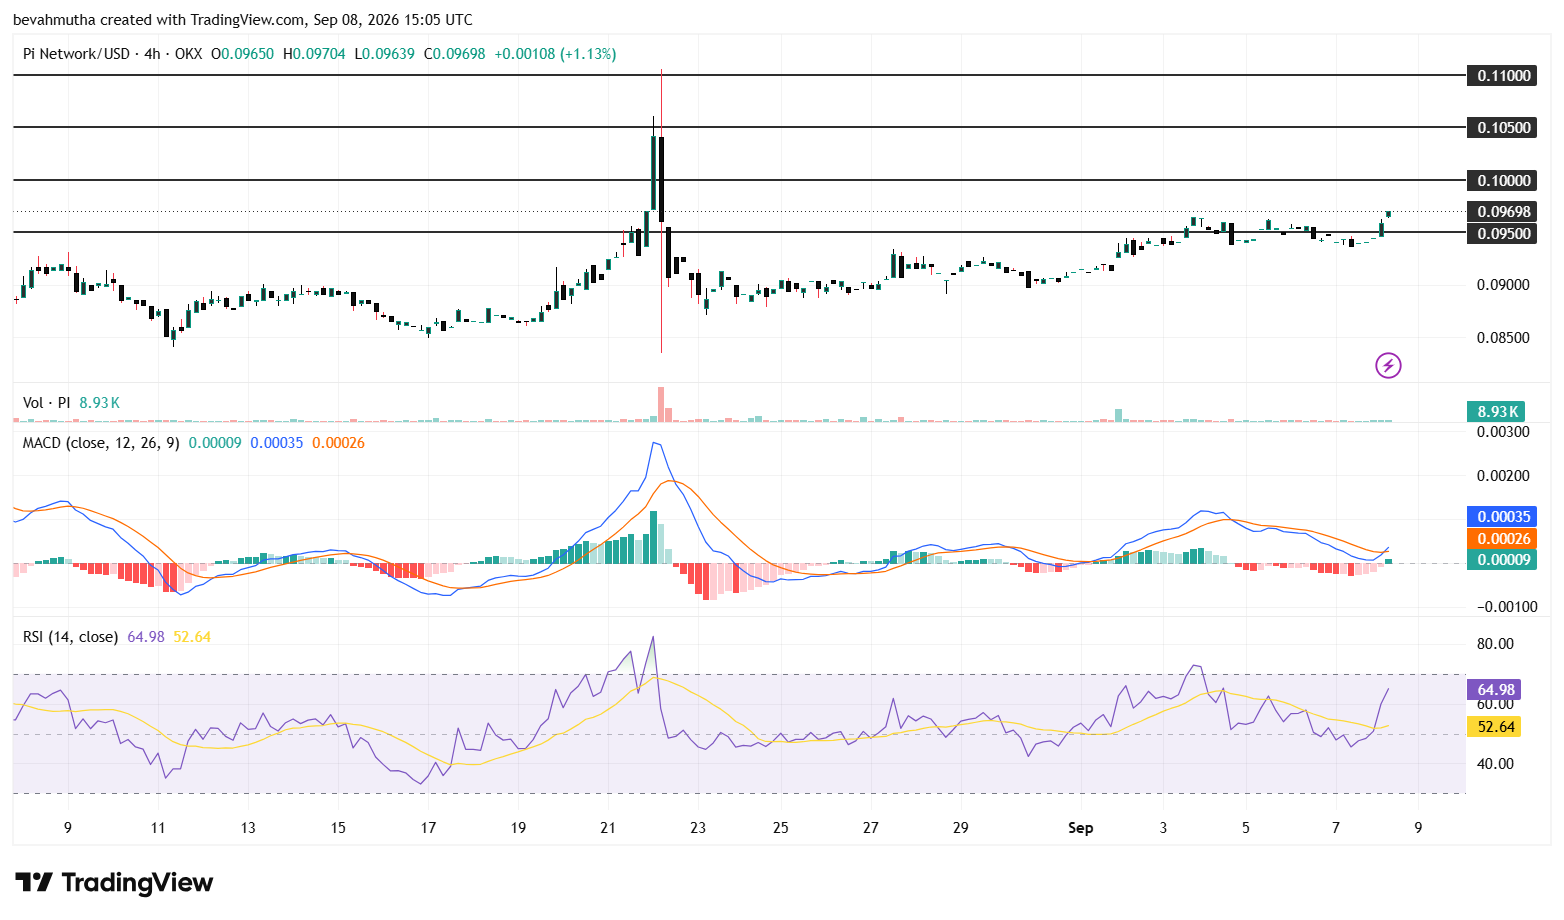Click the blue MACD value label 0.00035

click(x=1504, y=516)
